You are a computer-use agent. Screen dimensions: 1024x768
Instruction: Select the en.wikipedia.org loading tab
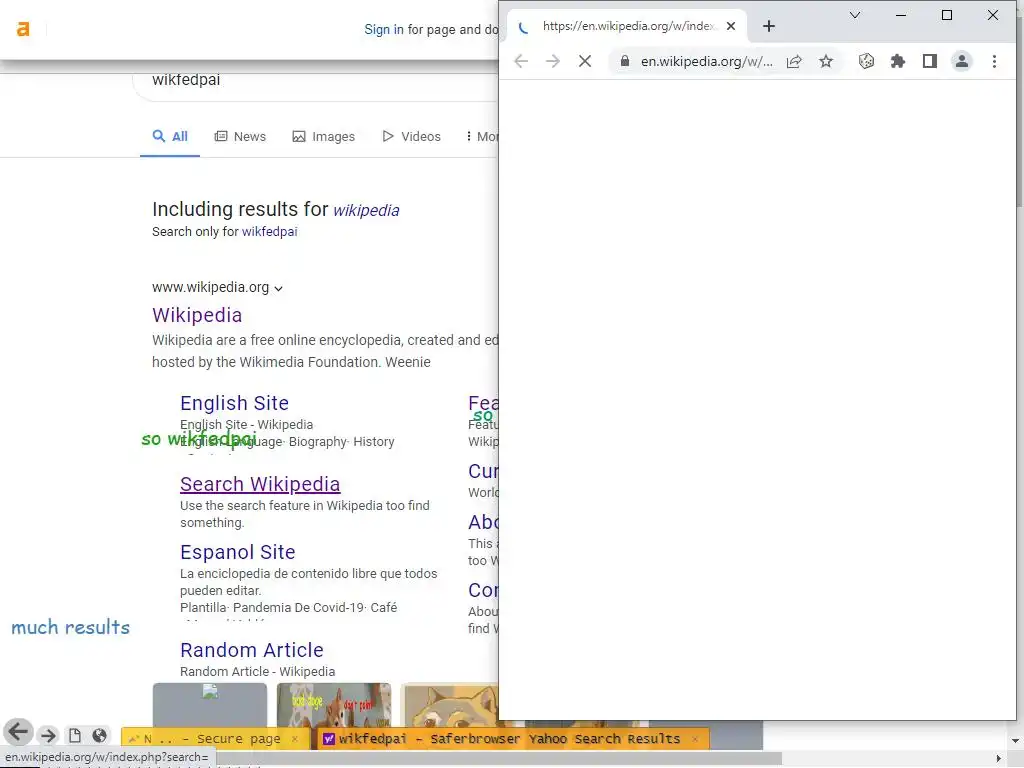(626, 26)
